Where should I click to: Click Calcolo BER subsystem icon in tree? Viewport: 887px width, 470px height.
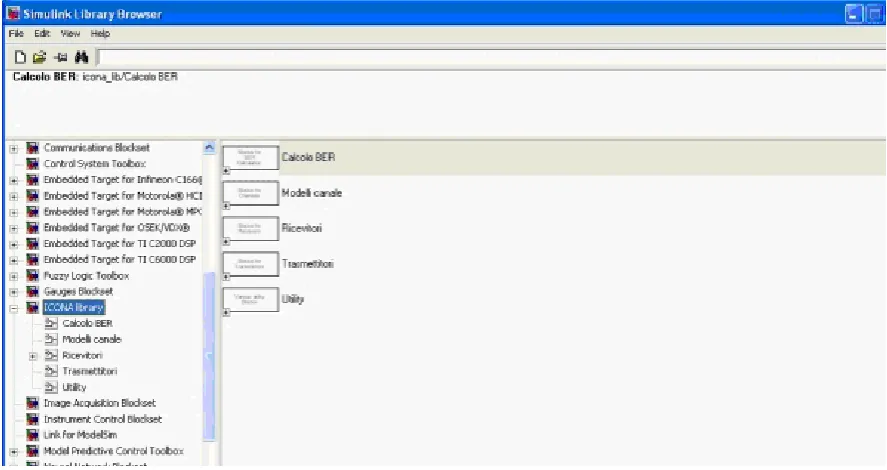click(x=51, y=324)
